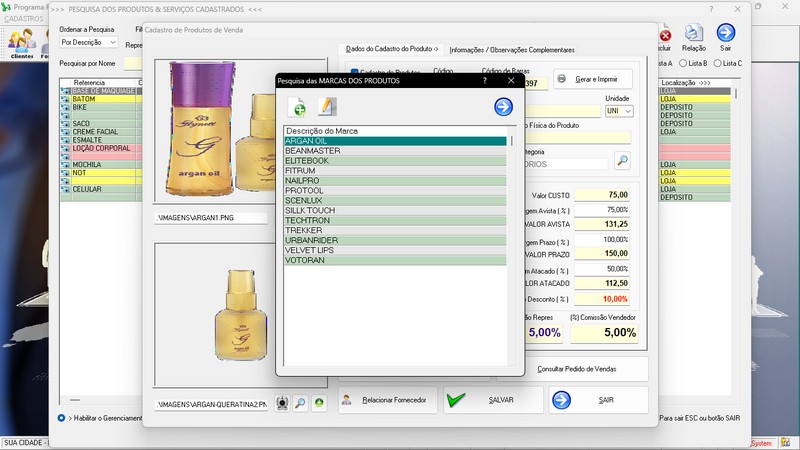The width and height of the screenshot is (800, 450).
Task: Select the NAILPRO brand in the list
Action: 397,181
